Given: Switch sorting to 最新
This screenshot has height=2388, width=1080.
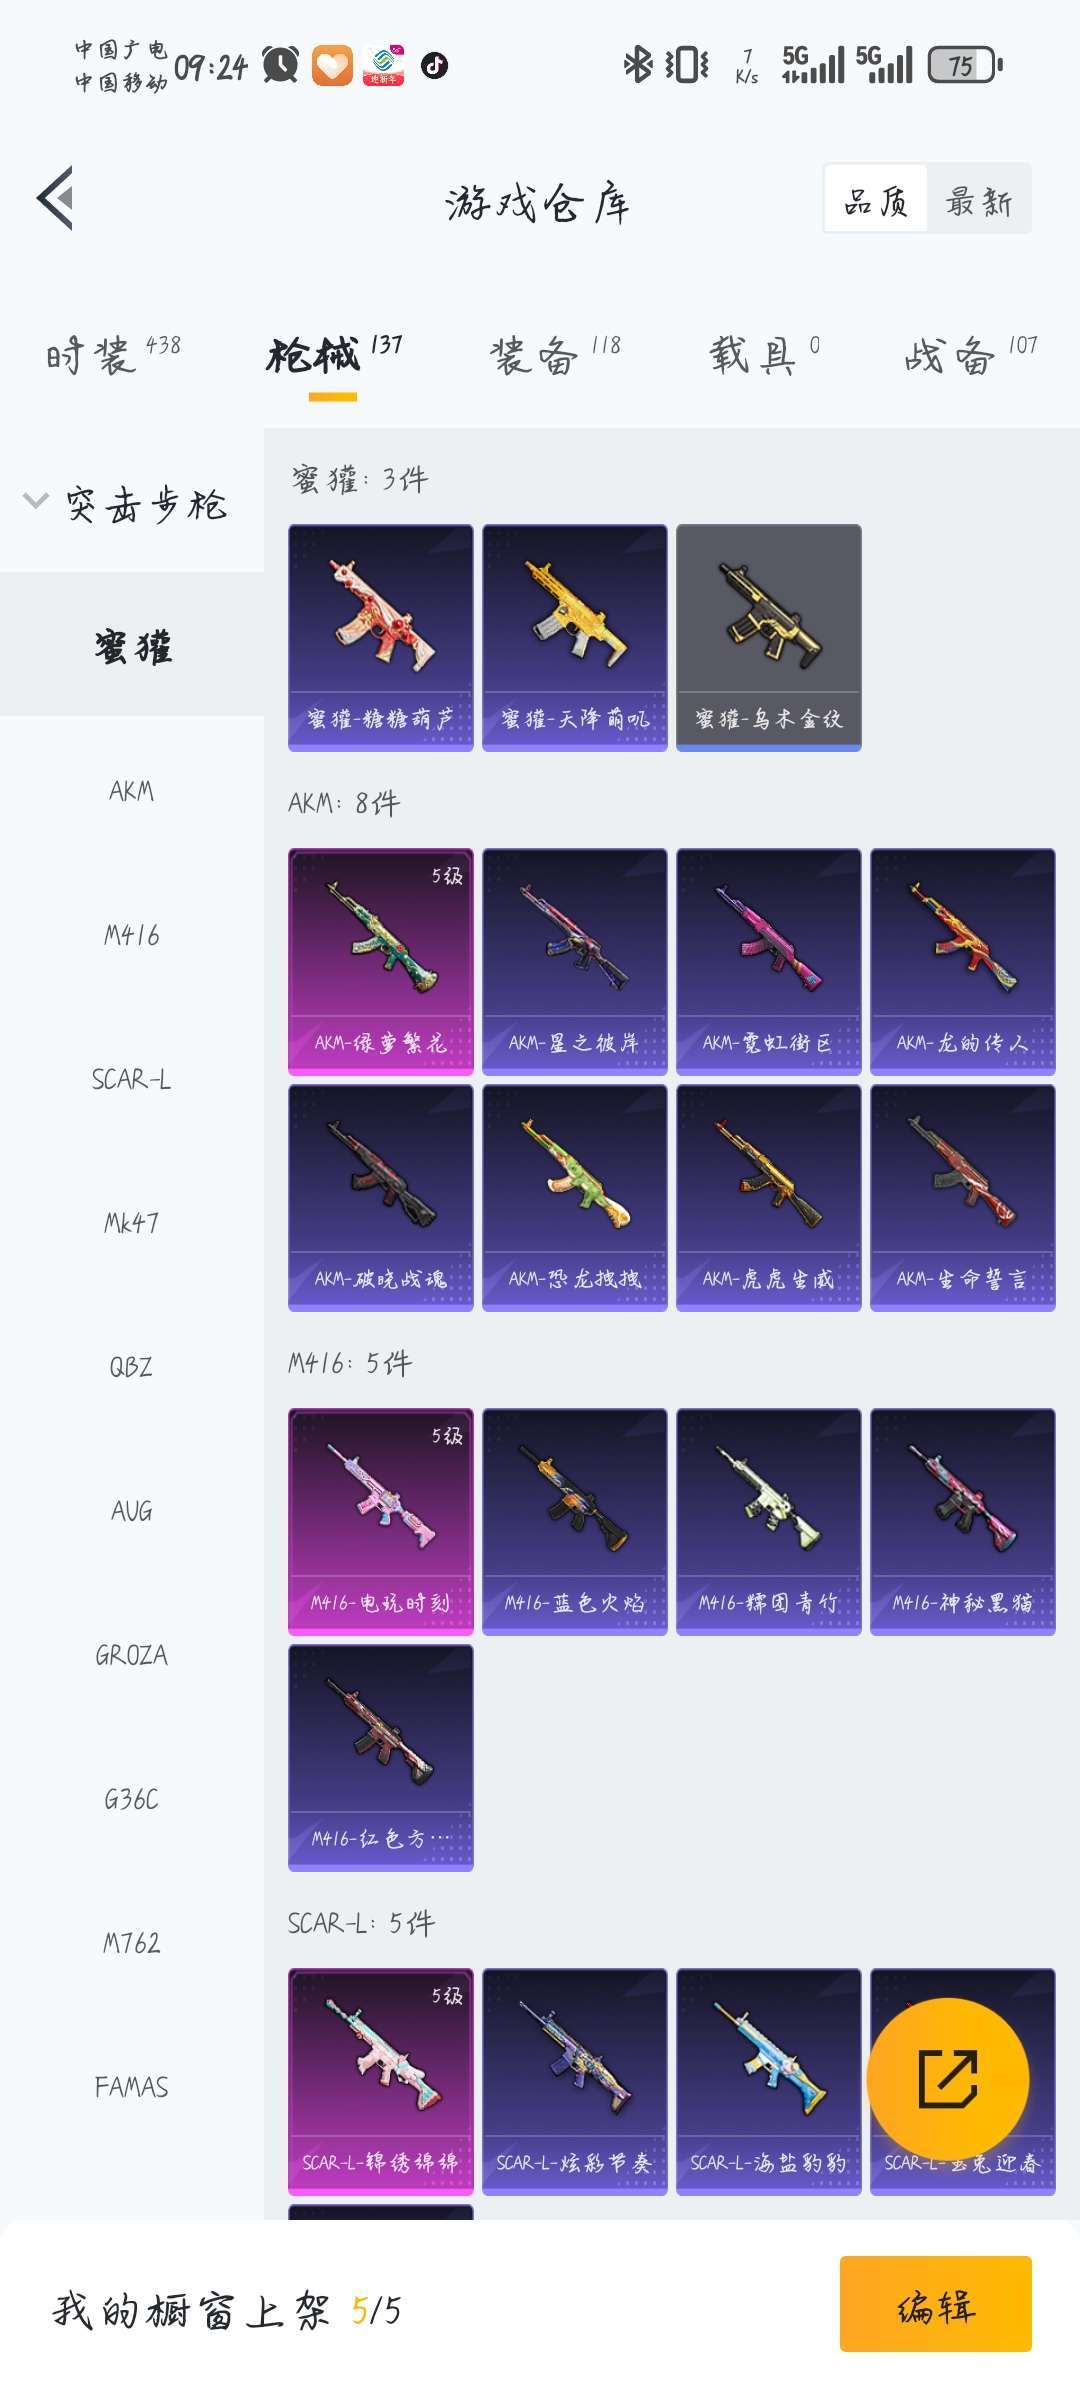Looking at the screenshot, I should [x=979, y=200].
